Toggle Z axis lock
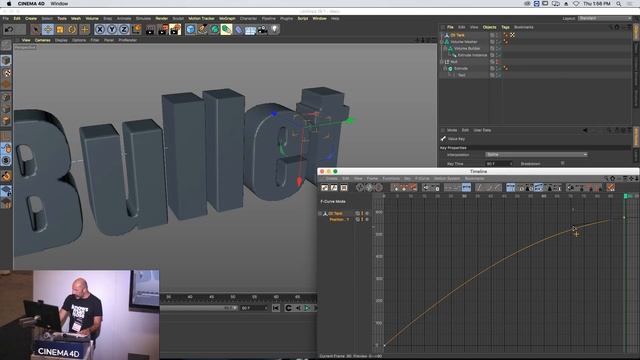Image resolution: width=640 pixels, height=360 pixels. coord(124,29)
